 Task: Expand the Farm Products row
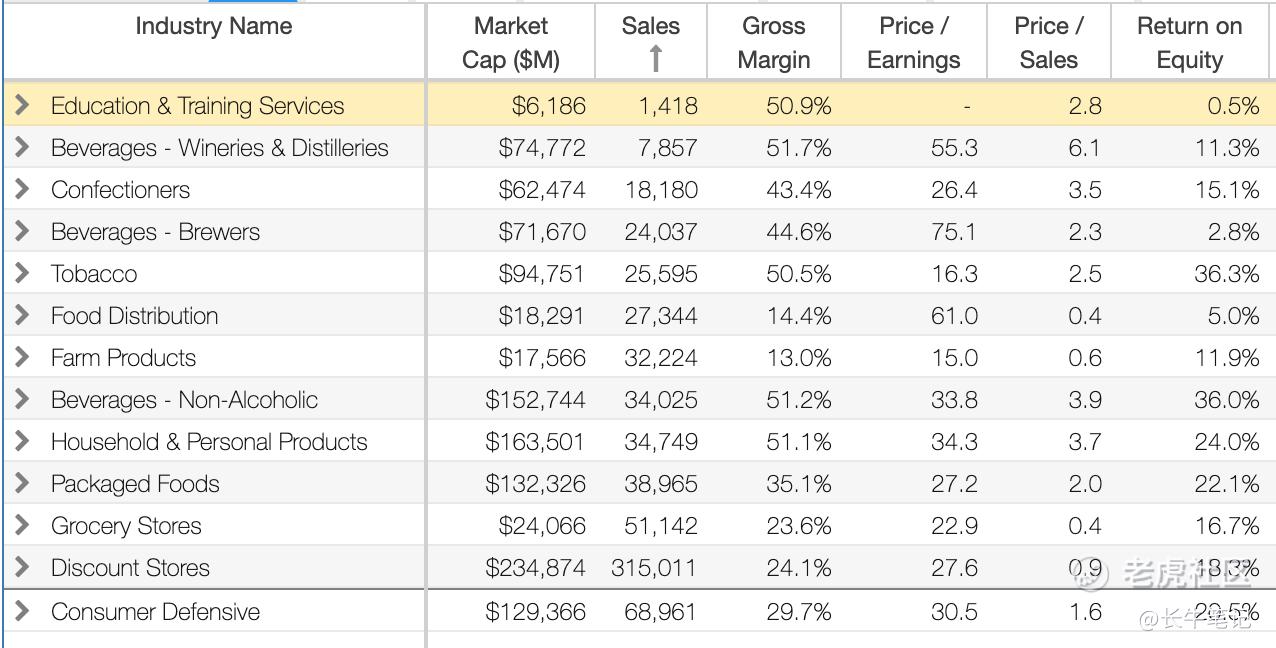click(x=22, y=357)
